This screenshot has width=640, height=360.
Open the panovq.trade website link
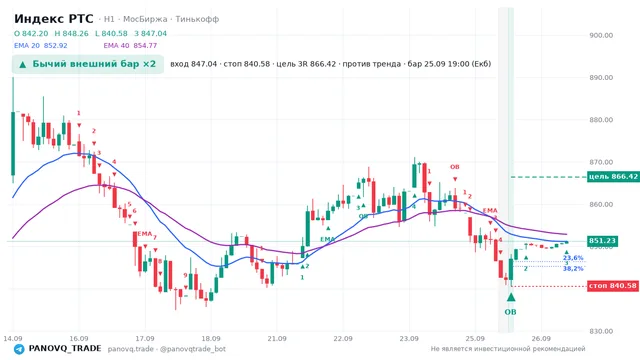[x=131, y=349]
